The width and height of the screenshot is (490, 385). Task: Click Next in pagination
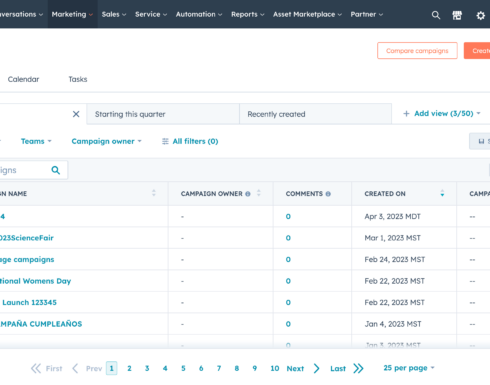[295, 368]
